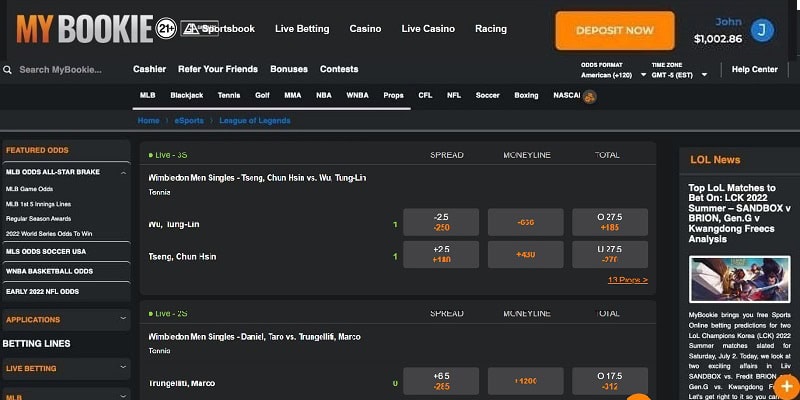Select the MMA tab
The image size is (800, 400).
tap(292, 95)
